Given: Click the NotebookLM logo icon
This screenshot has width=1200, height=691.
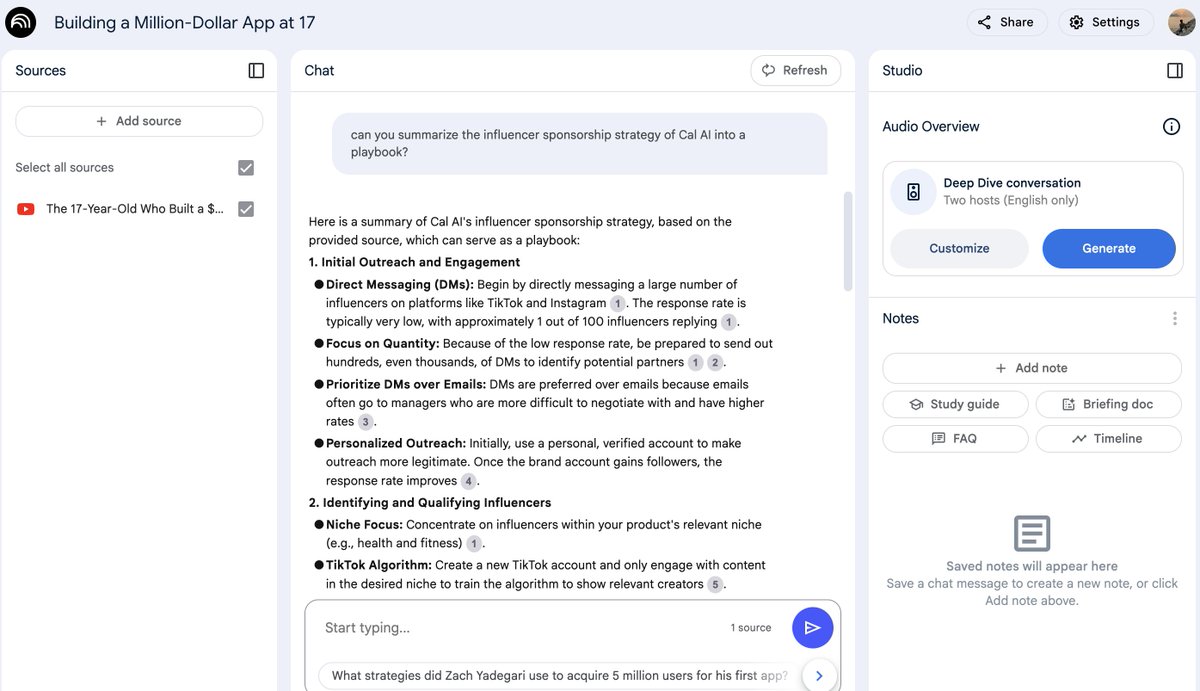Looking at the screenshot, I should (21, 22).
